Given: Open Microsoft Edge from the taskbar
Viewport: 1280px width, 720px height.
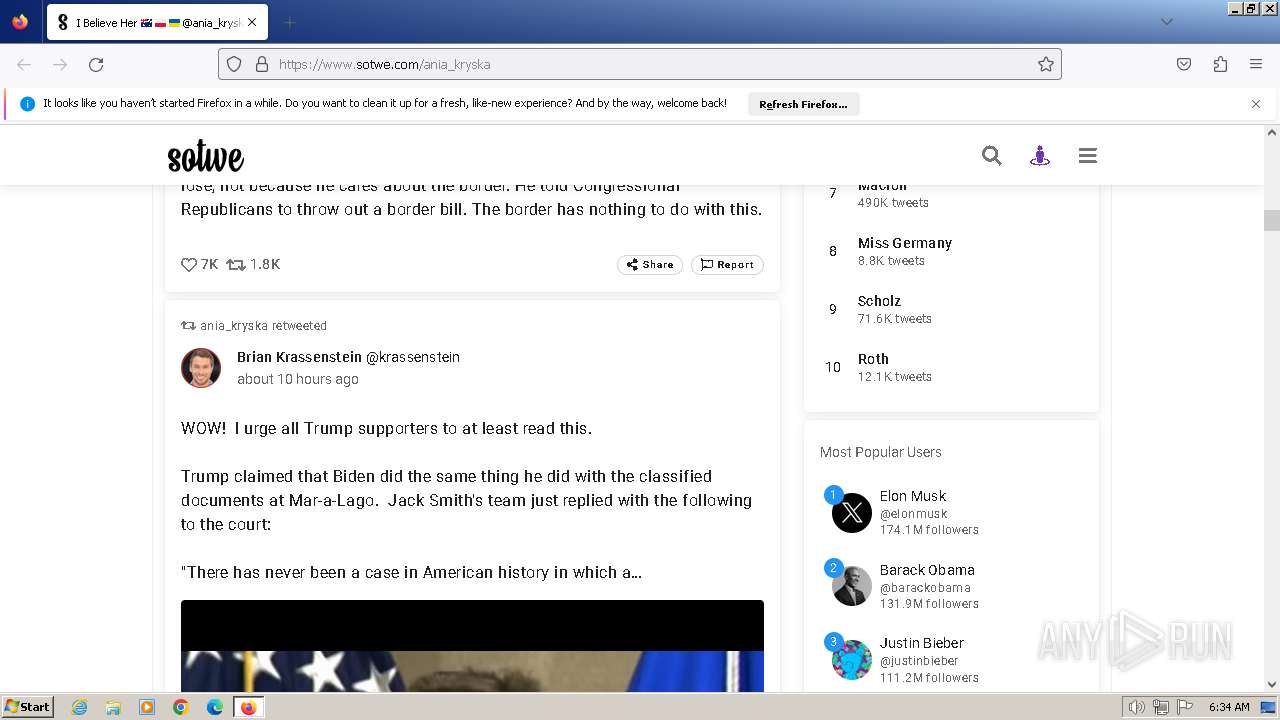Looking at the screenshot, I should 214,707.
